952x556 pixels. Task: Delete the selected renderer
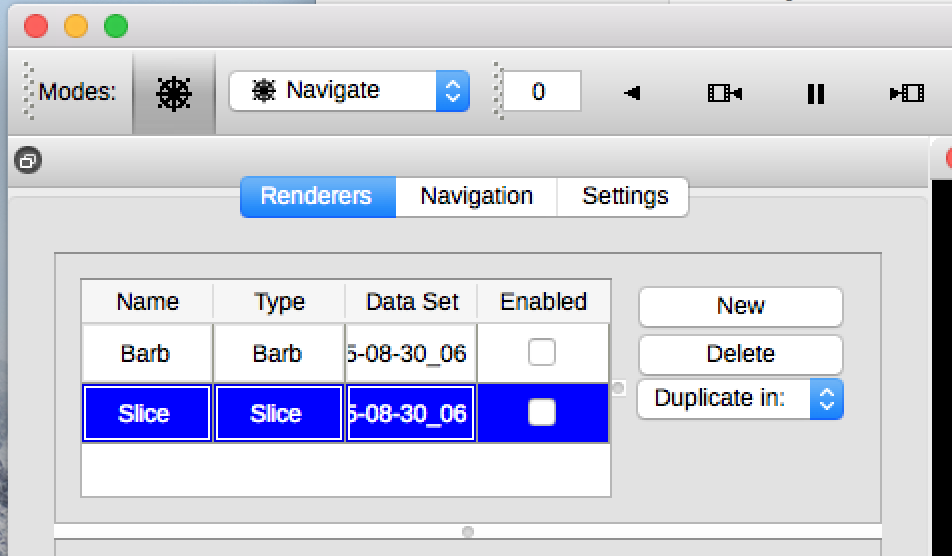pyautogui.click(x=740, y=353)
